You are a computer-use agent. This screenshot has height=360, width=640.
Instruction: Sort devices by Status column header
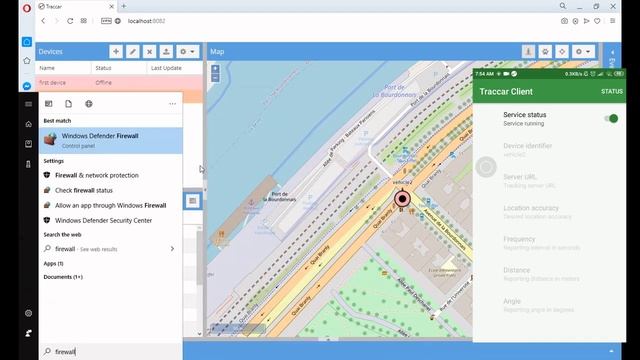[119, 68]
